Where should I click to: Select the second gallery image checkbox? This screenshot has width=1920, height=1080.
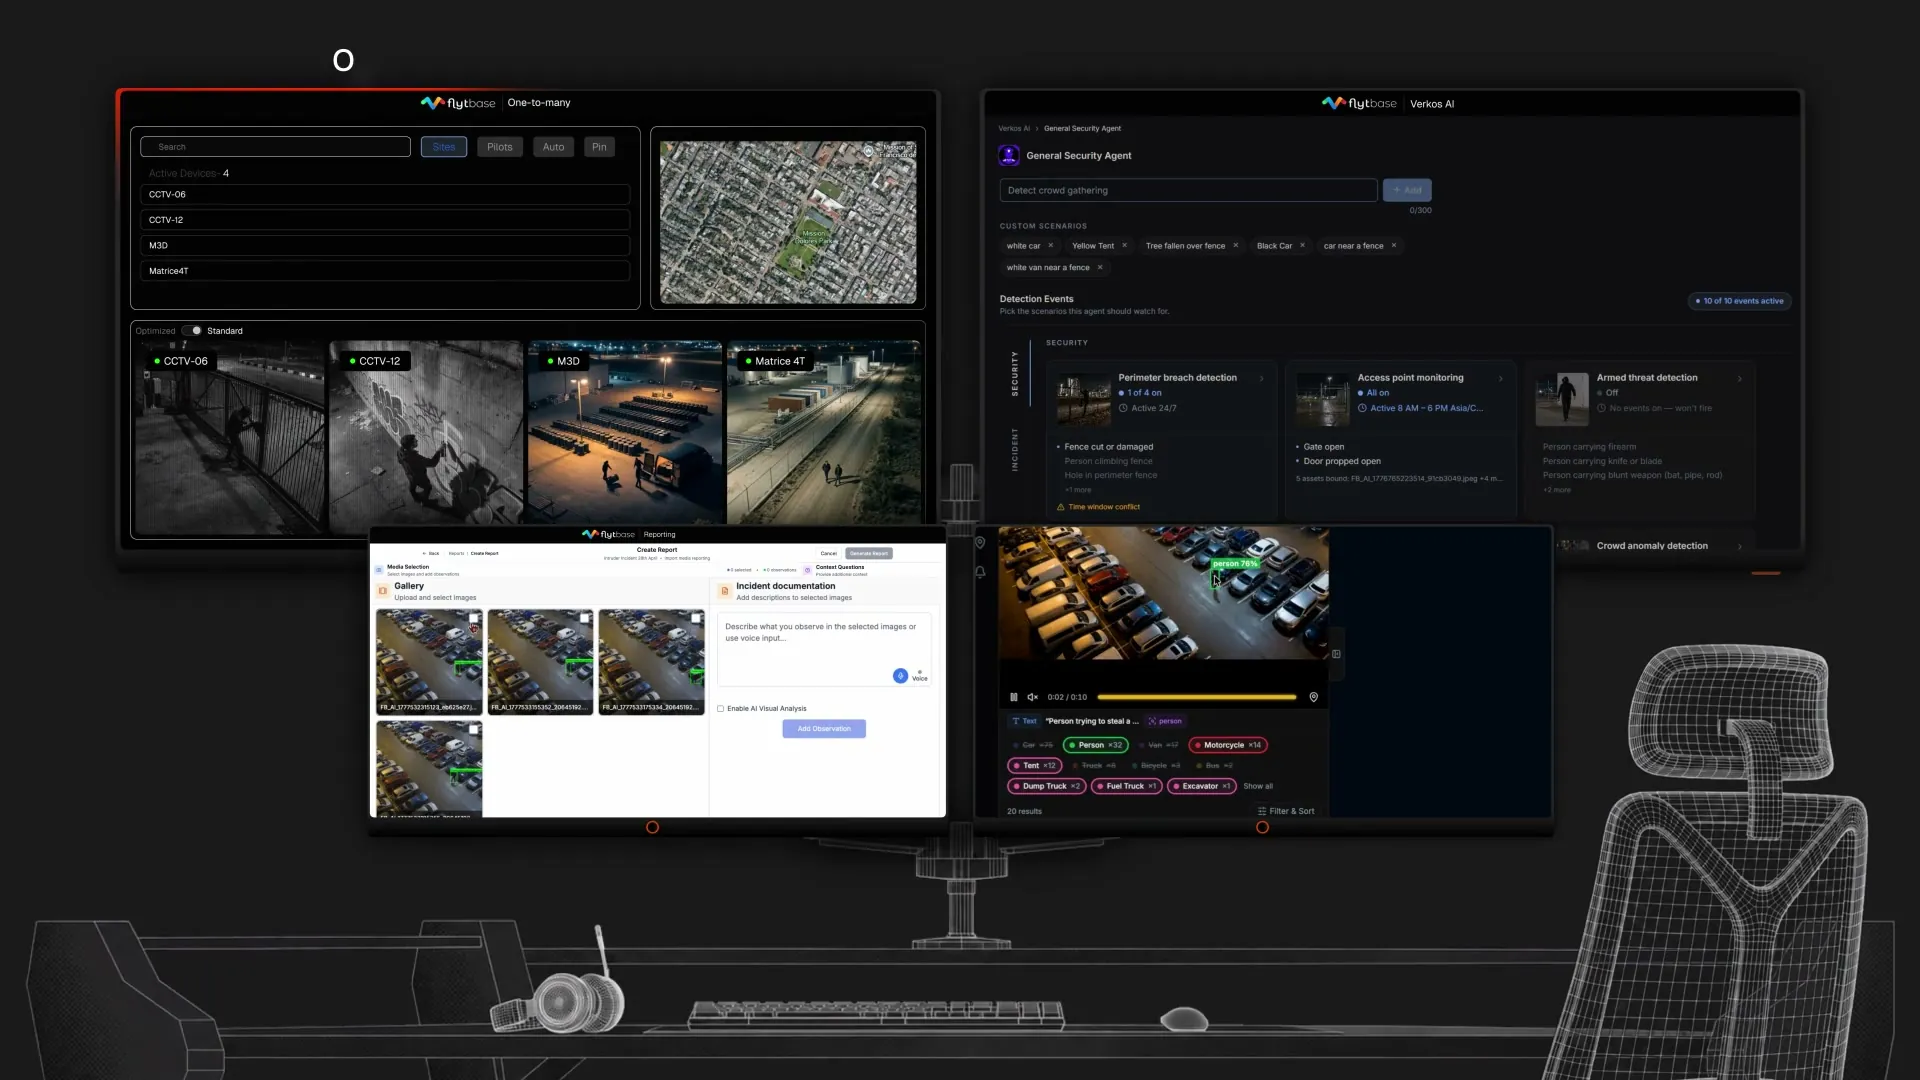(x=585, y=619)
